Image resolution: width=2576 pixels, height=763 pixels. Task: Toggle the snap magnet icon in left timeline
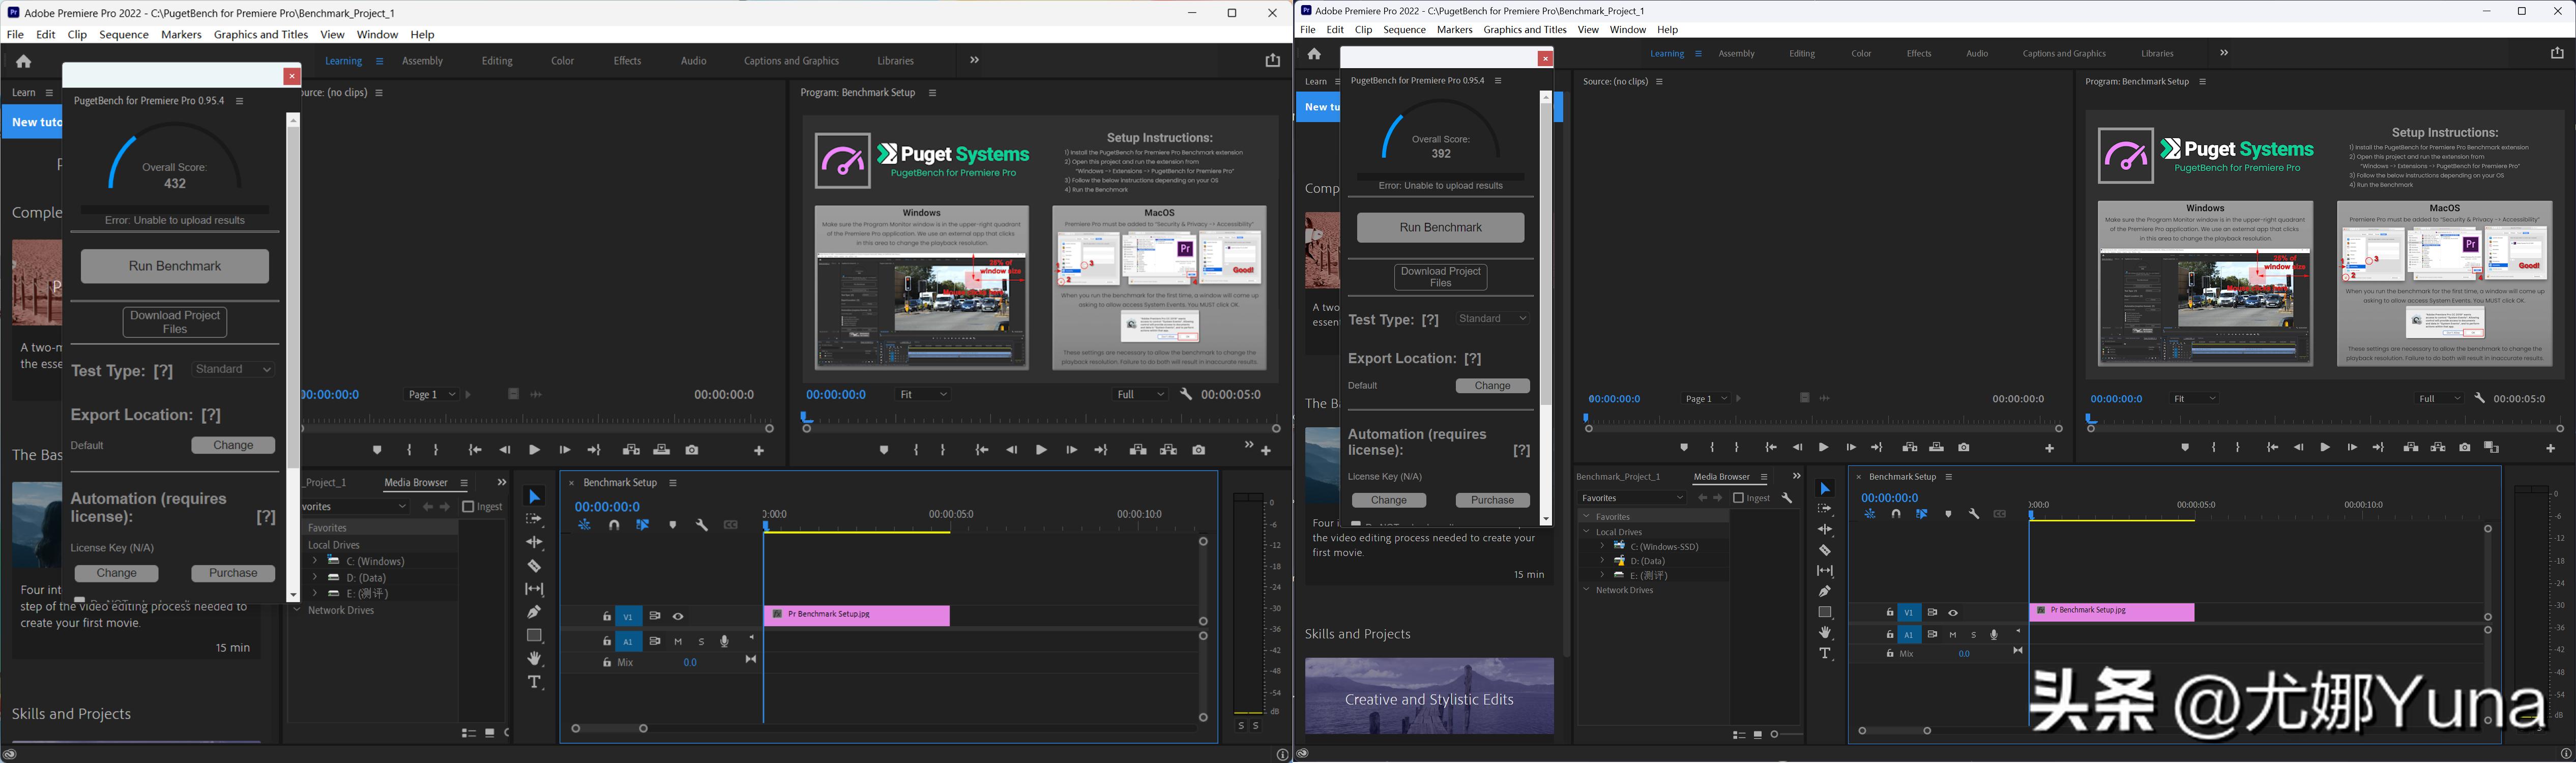pyautogui.click(x=614, y=525)
